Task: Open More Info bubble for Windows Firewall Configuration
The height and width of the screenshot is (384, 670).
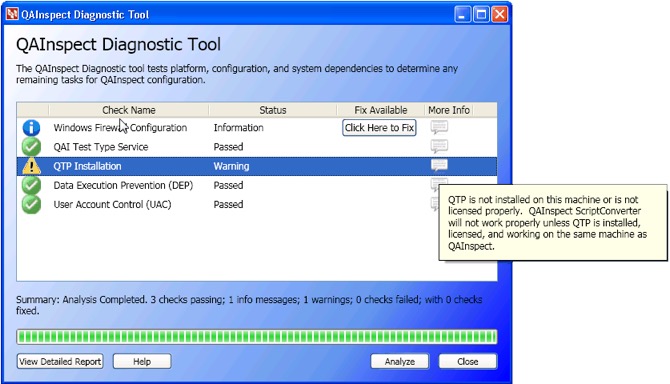Action: pyautogui.click(x=439, y=127)
